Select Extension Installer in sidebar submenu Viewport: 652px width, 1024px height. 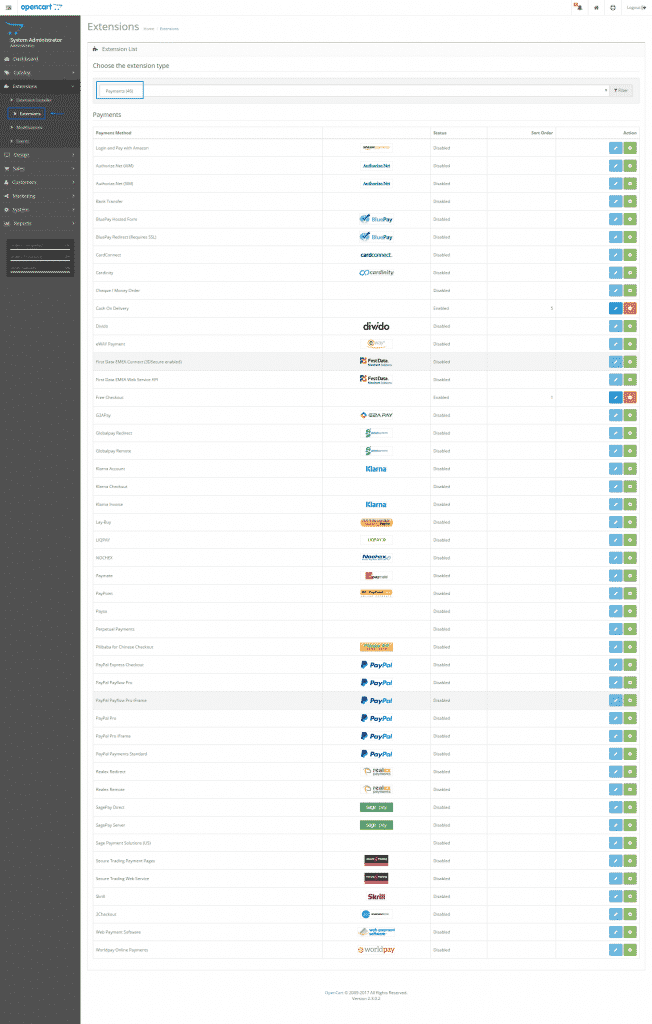[x=36, y=100]
